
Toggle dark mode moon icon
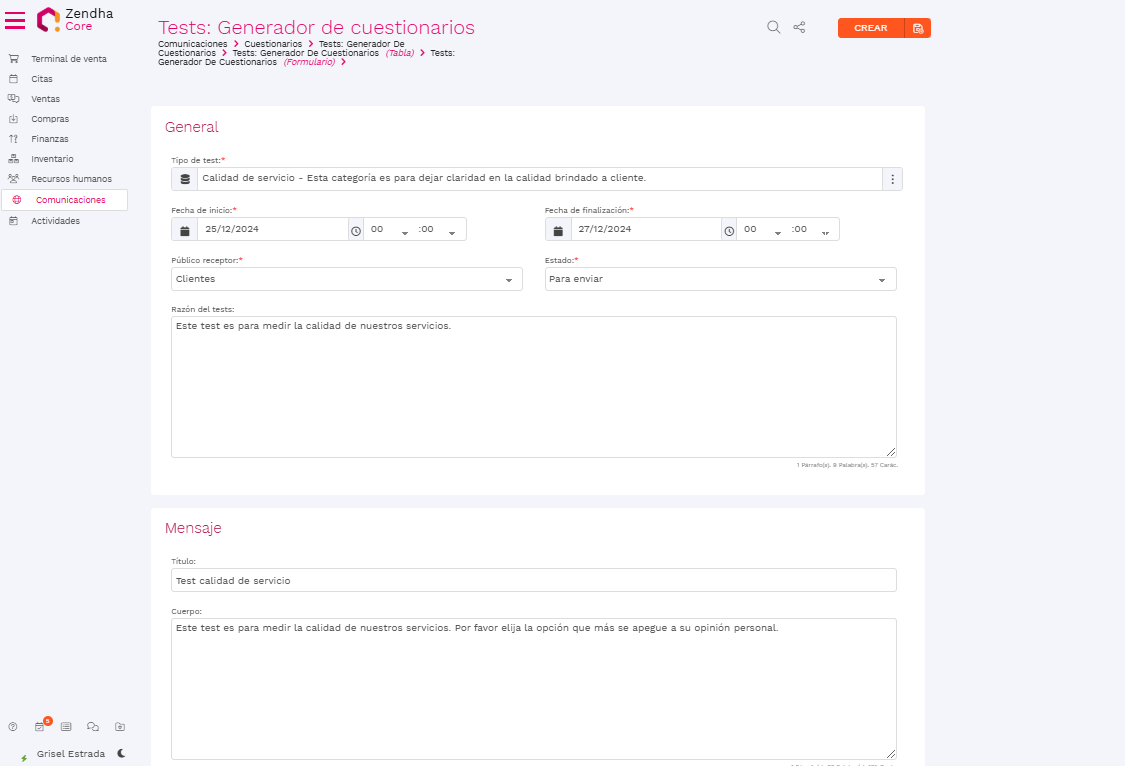click(122, 753)
